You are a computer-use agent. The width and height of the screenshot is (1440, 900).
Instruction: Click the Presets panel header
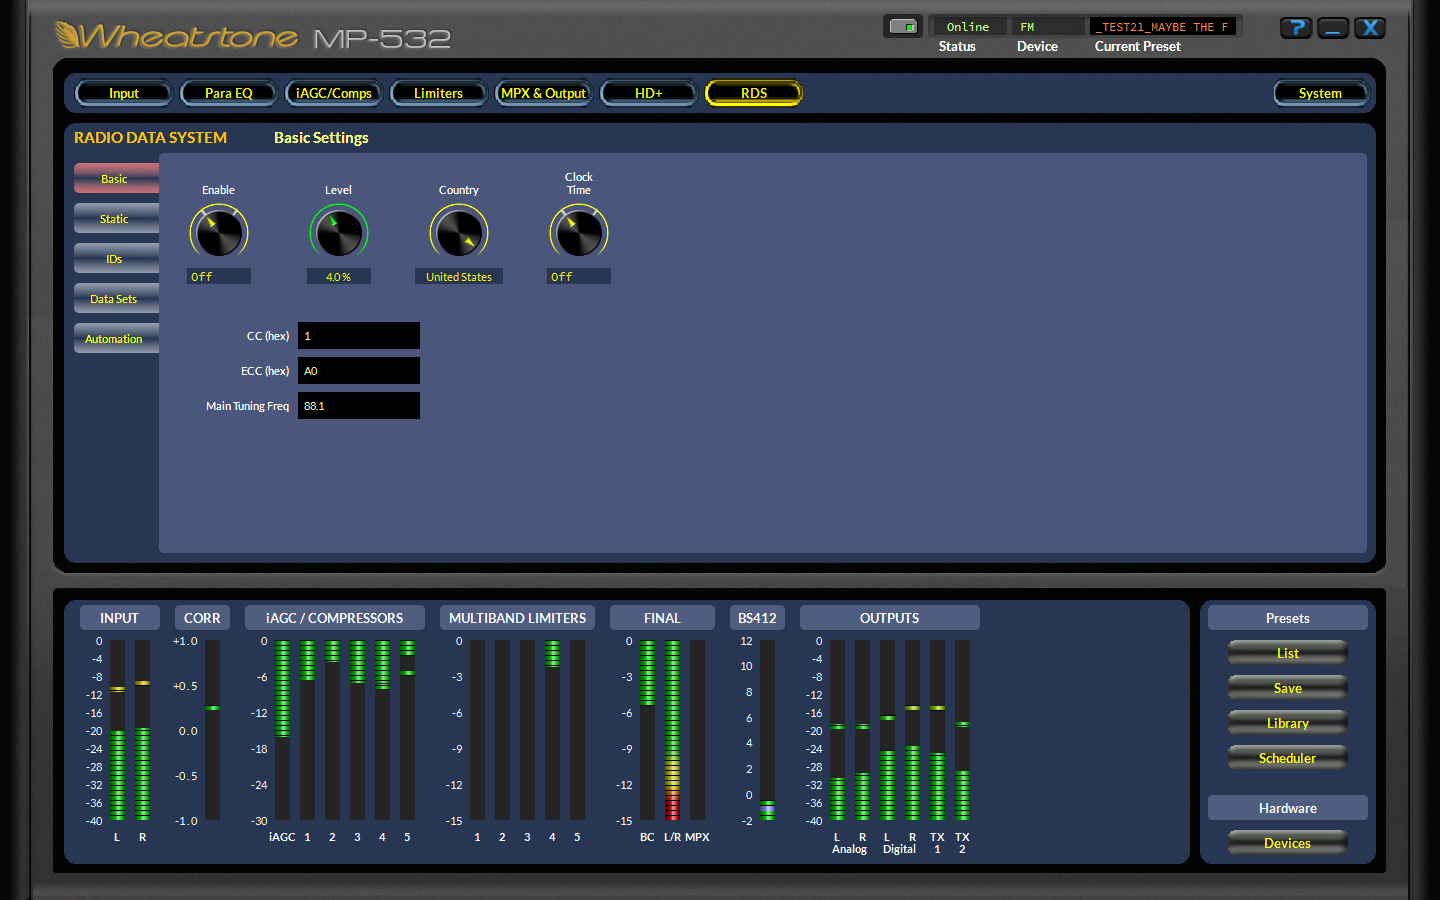click(1288, 618)
